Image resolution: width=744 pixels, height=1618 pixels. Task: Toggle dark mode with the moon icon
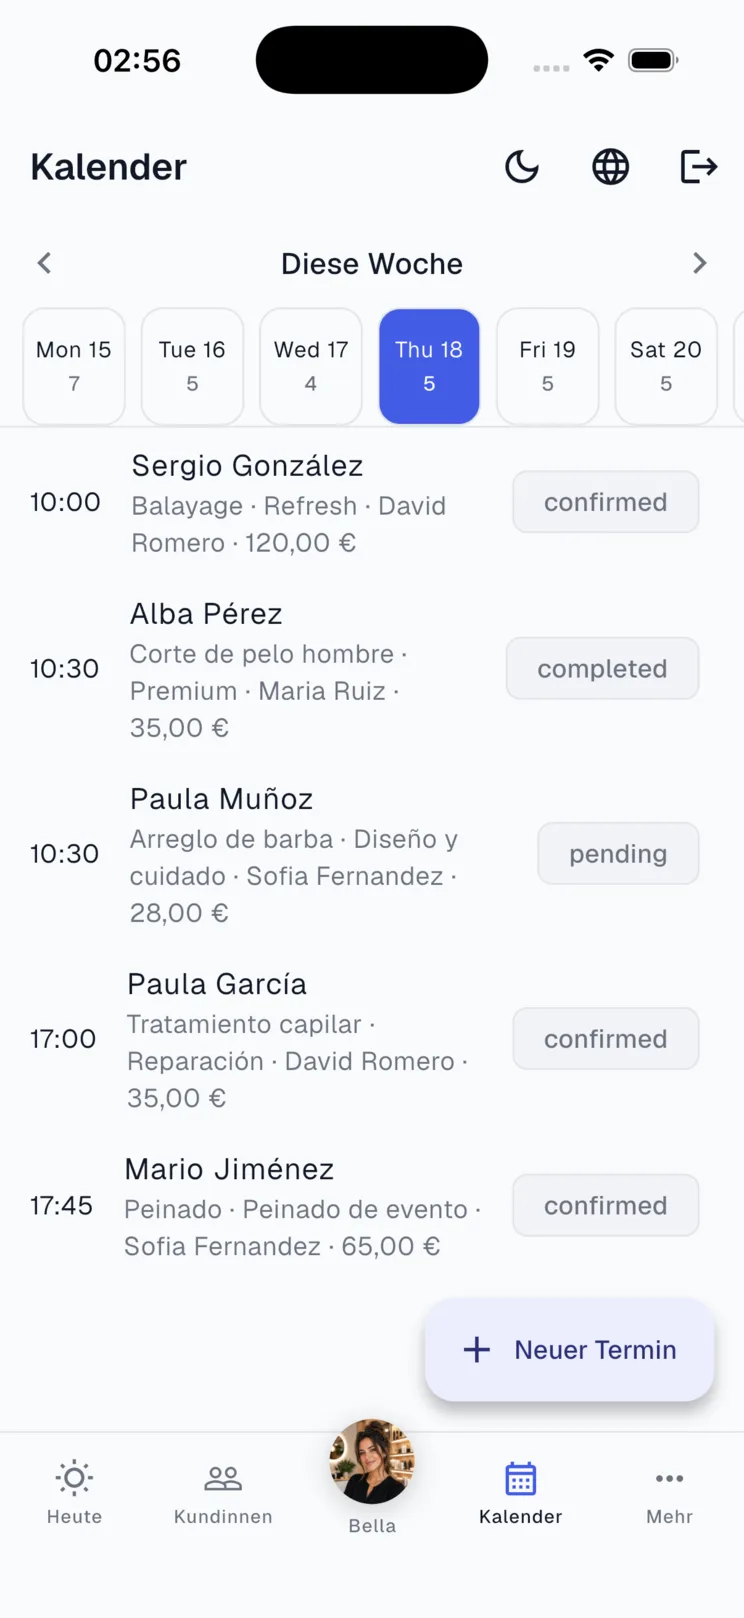[x=522, y=167]
